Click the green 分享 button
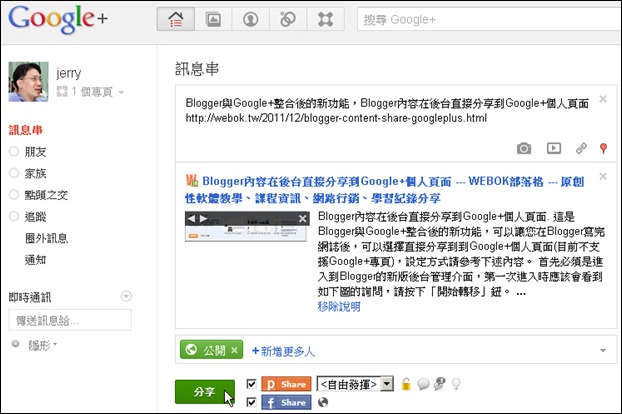 [x=205, y=392]
